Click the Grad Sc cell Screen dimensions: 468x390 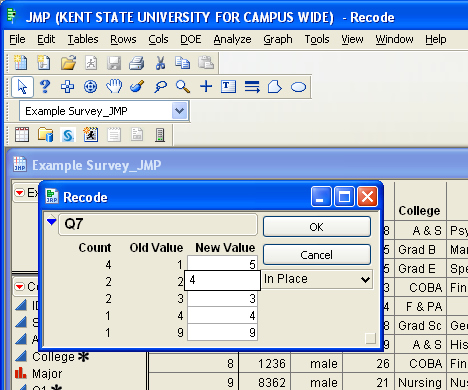(x=420, y=325)
